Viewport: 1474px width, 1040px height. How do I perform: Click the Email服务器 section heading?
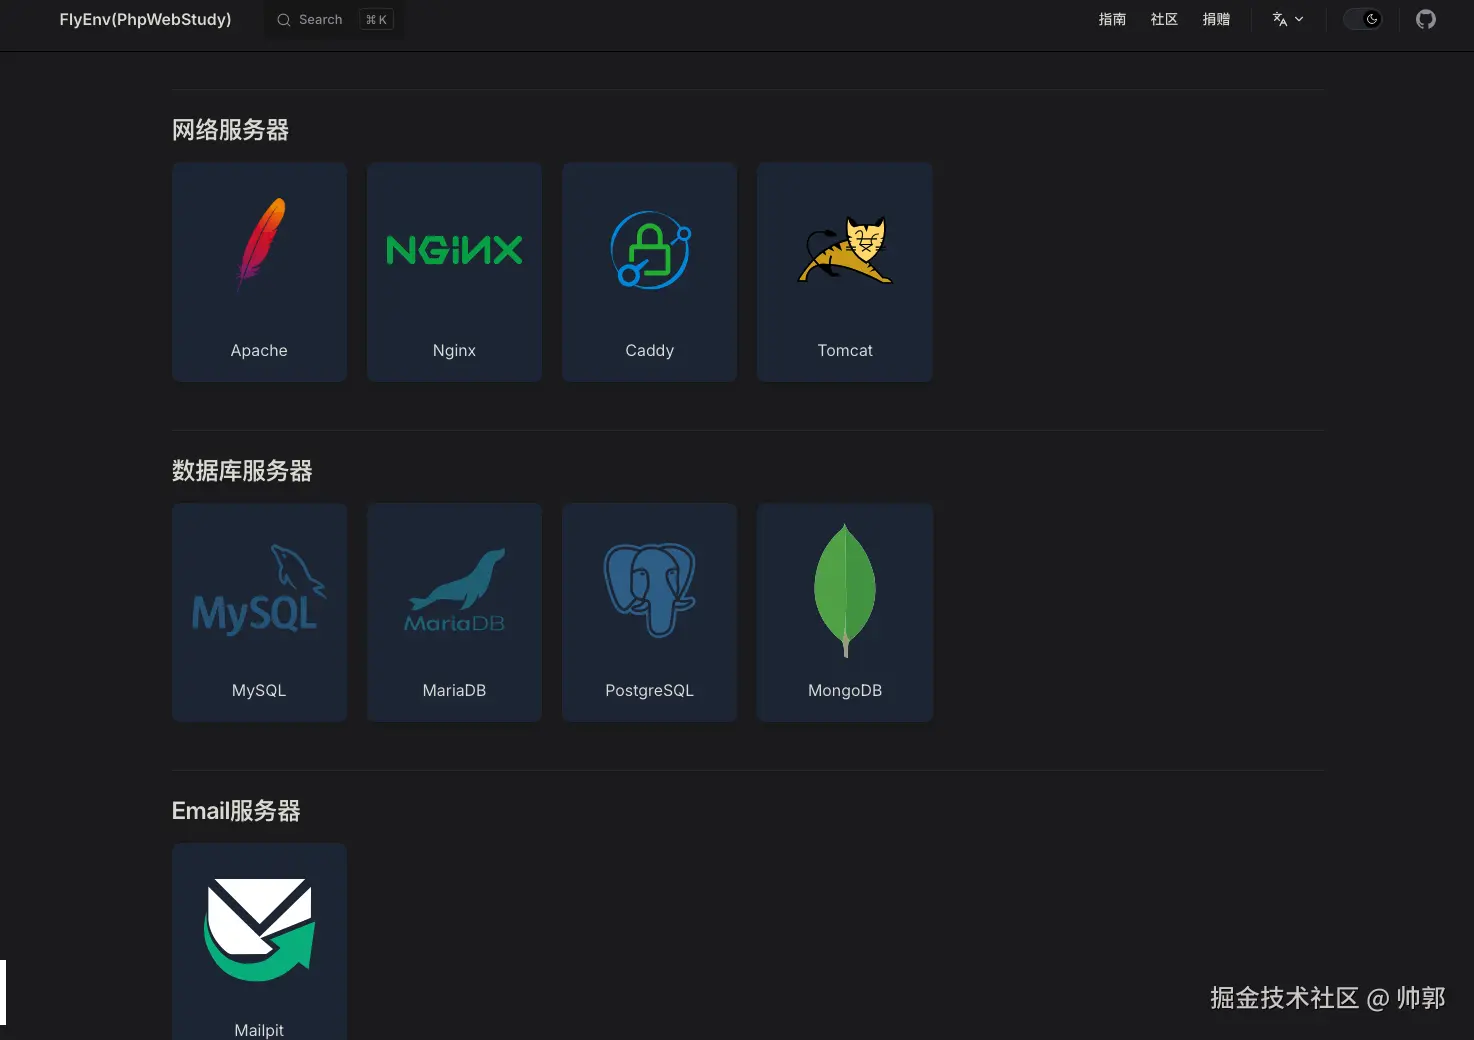coord(236,811)
